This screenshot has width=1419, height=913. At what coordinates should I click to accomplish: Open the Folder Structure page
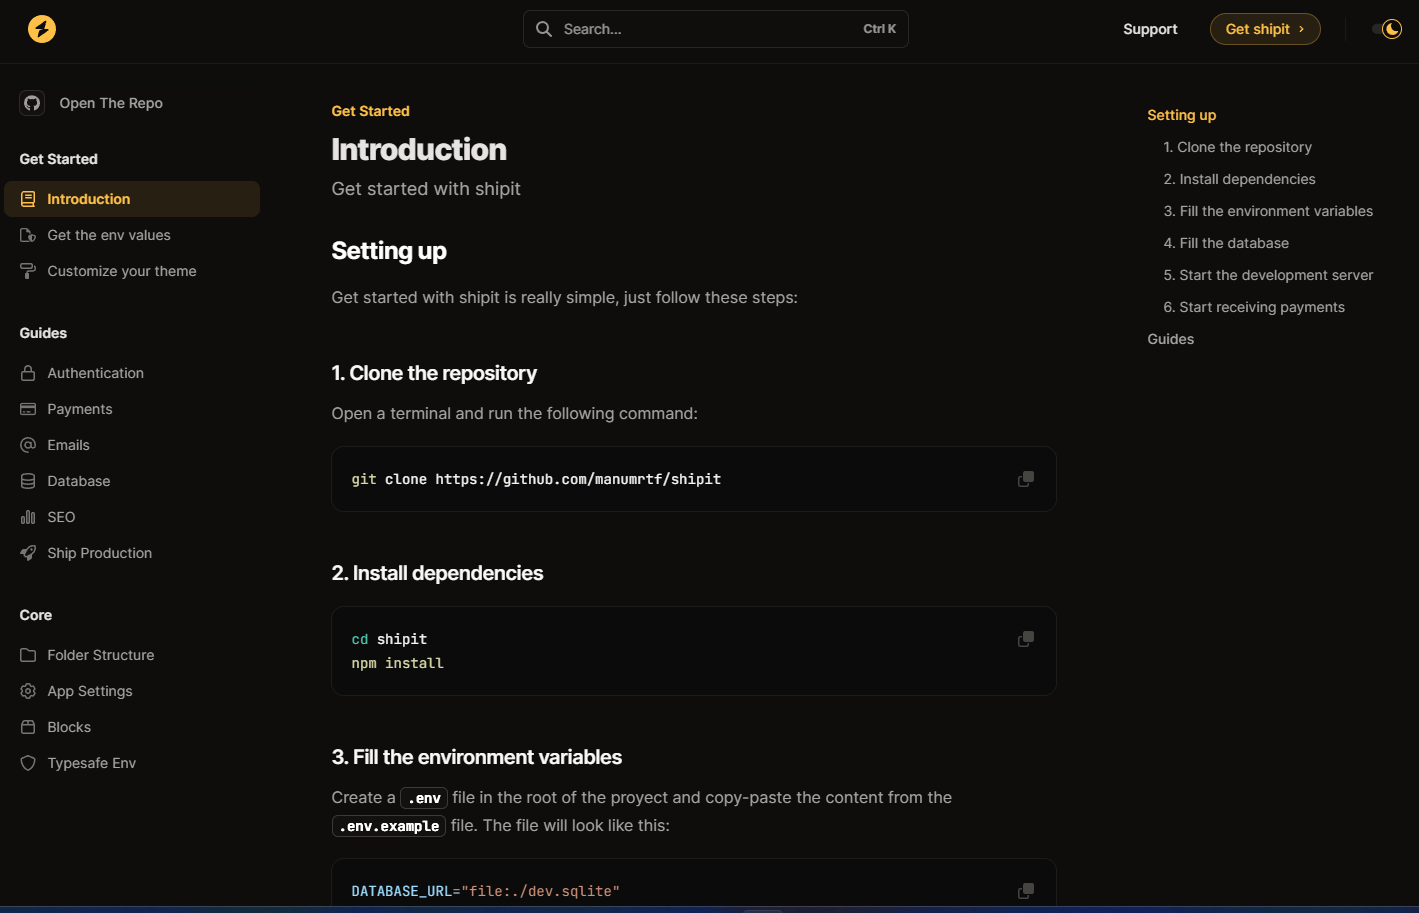[x=101, y=655]
